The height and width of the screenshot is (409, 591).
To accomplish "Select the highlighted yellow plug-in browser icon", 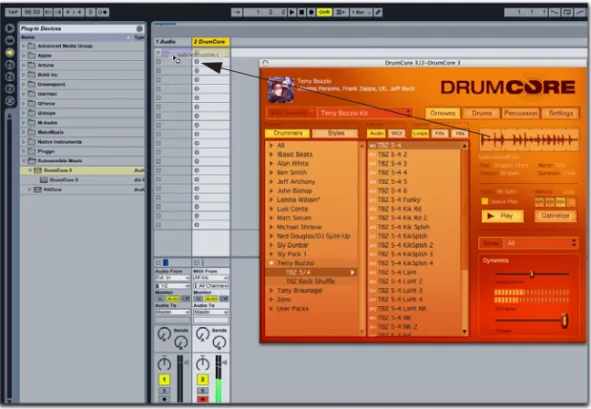I will [10, 52].
